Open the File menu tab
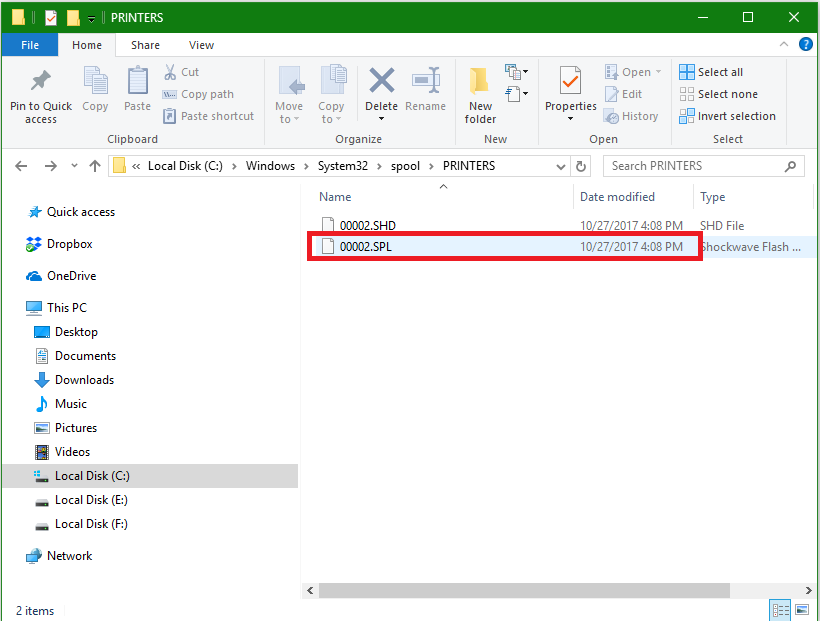The image size is (820, 621). click(30, 45)
